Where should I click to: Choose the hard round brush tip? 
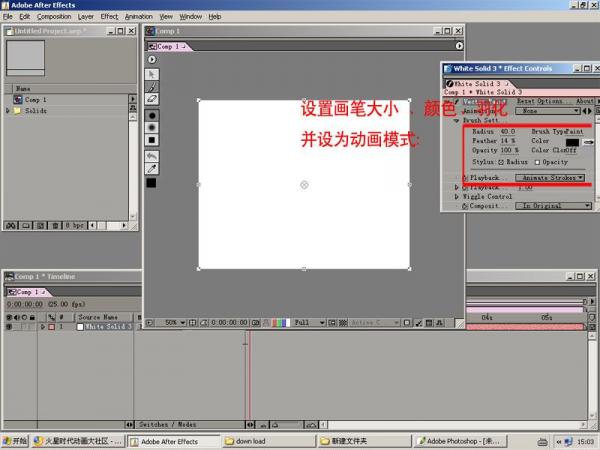point(152,115)
